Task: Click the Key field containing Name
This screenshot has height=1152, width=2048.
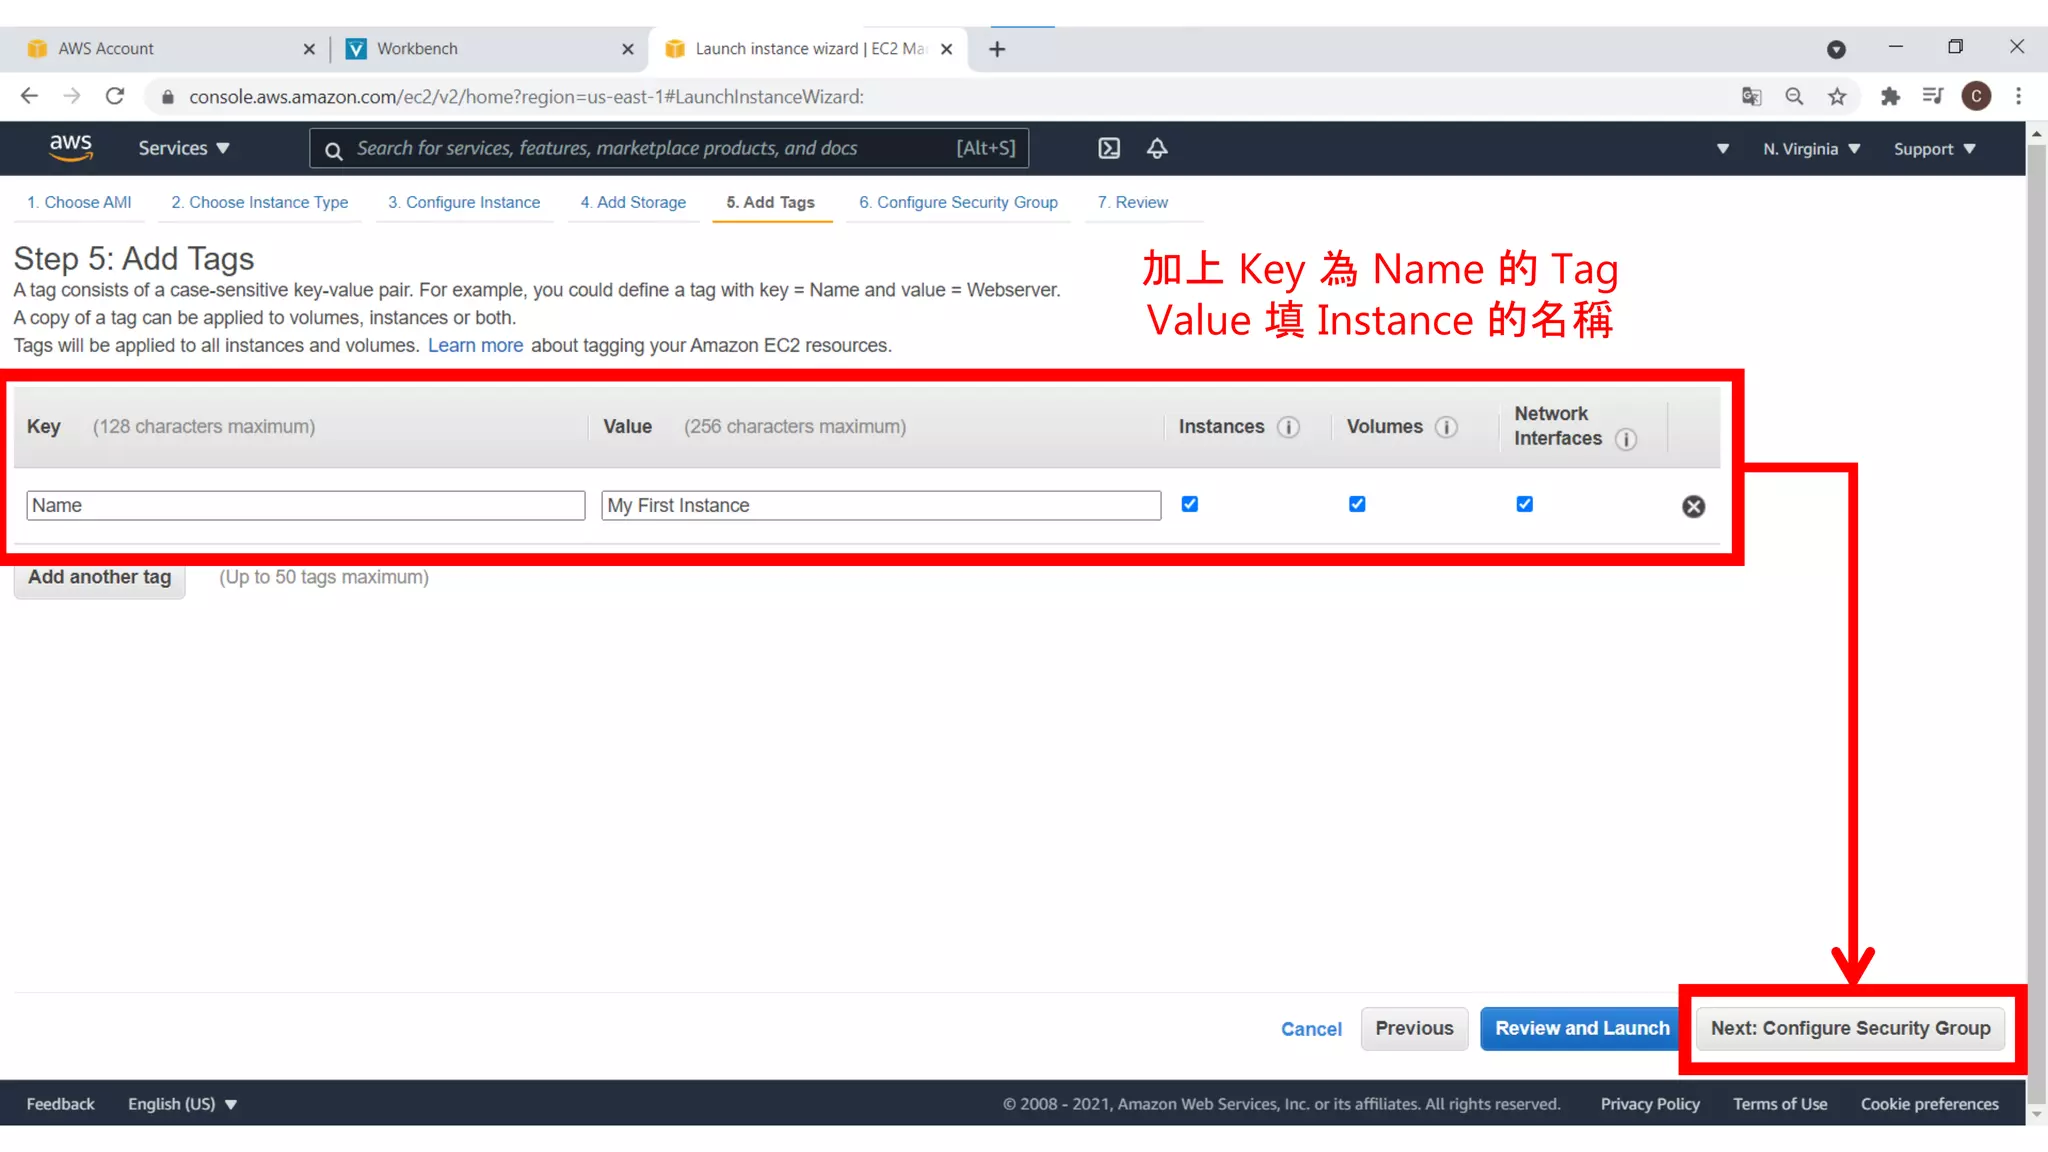Action: 306,505
